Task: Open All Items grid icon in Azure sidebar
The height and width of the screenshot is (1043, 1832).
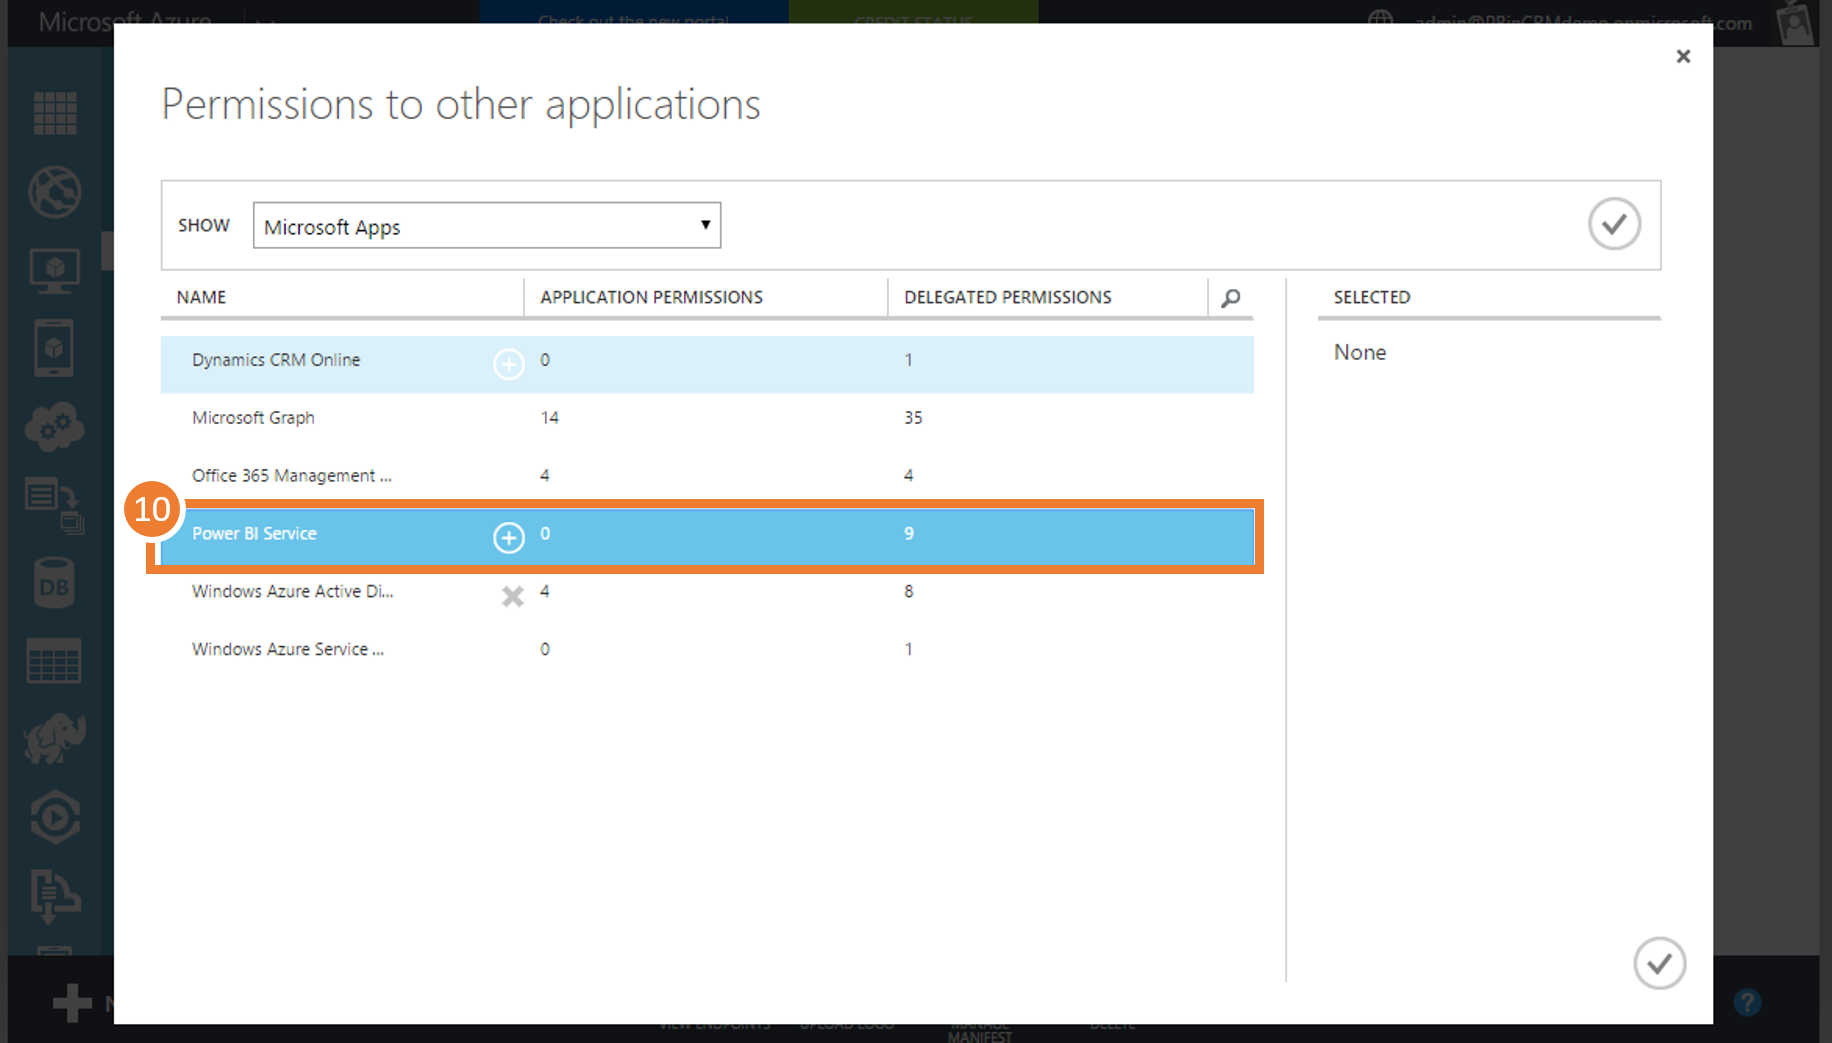Action: (55, 113)
